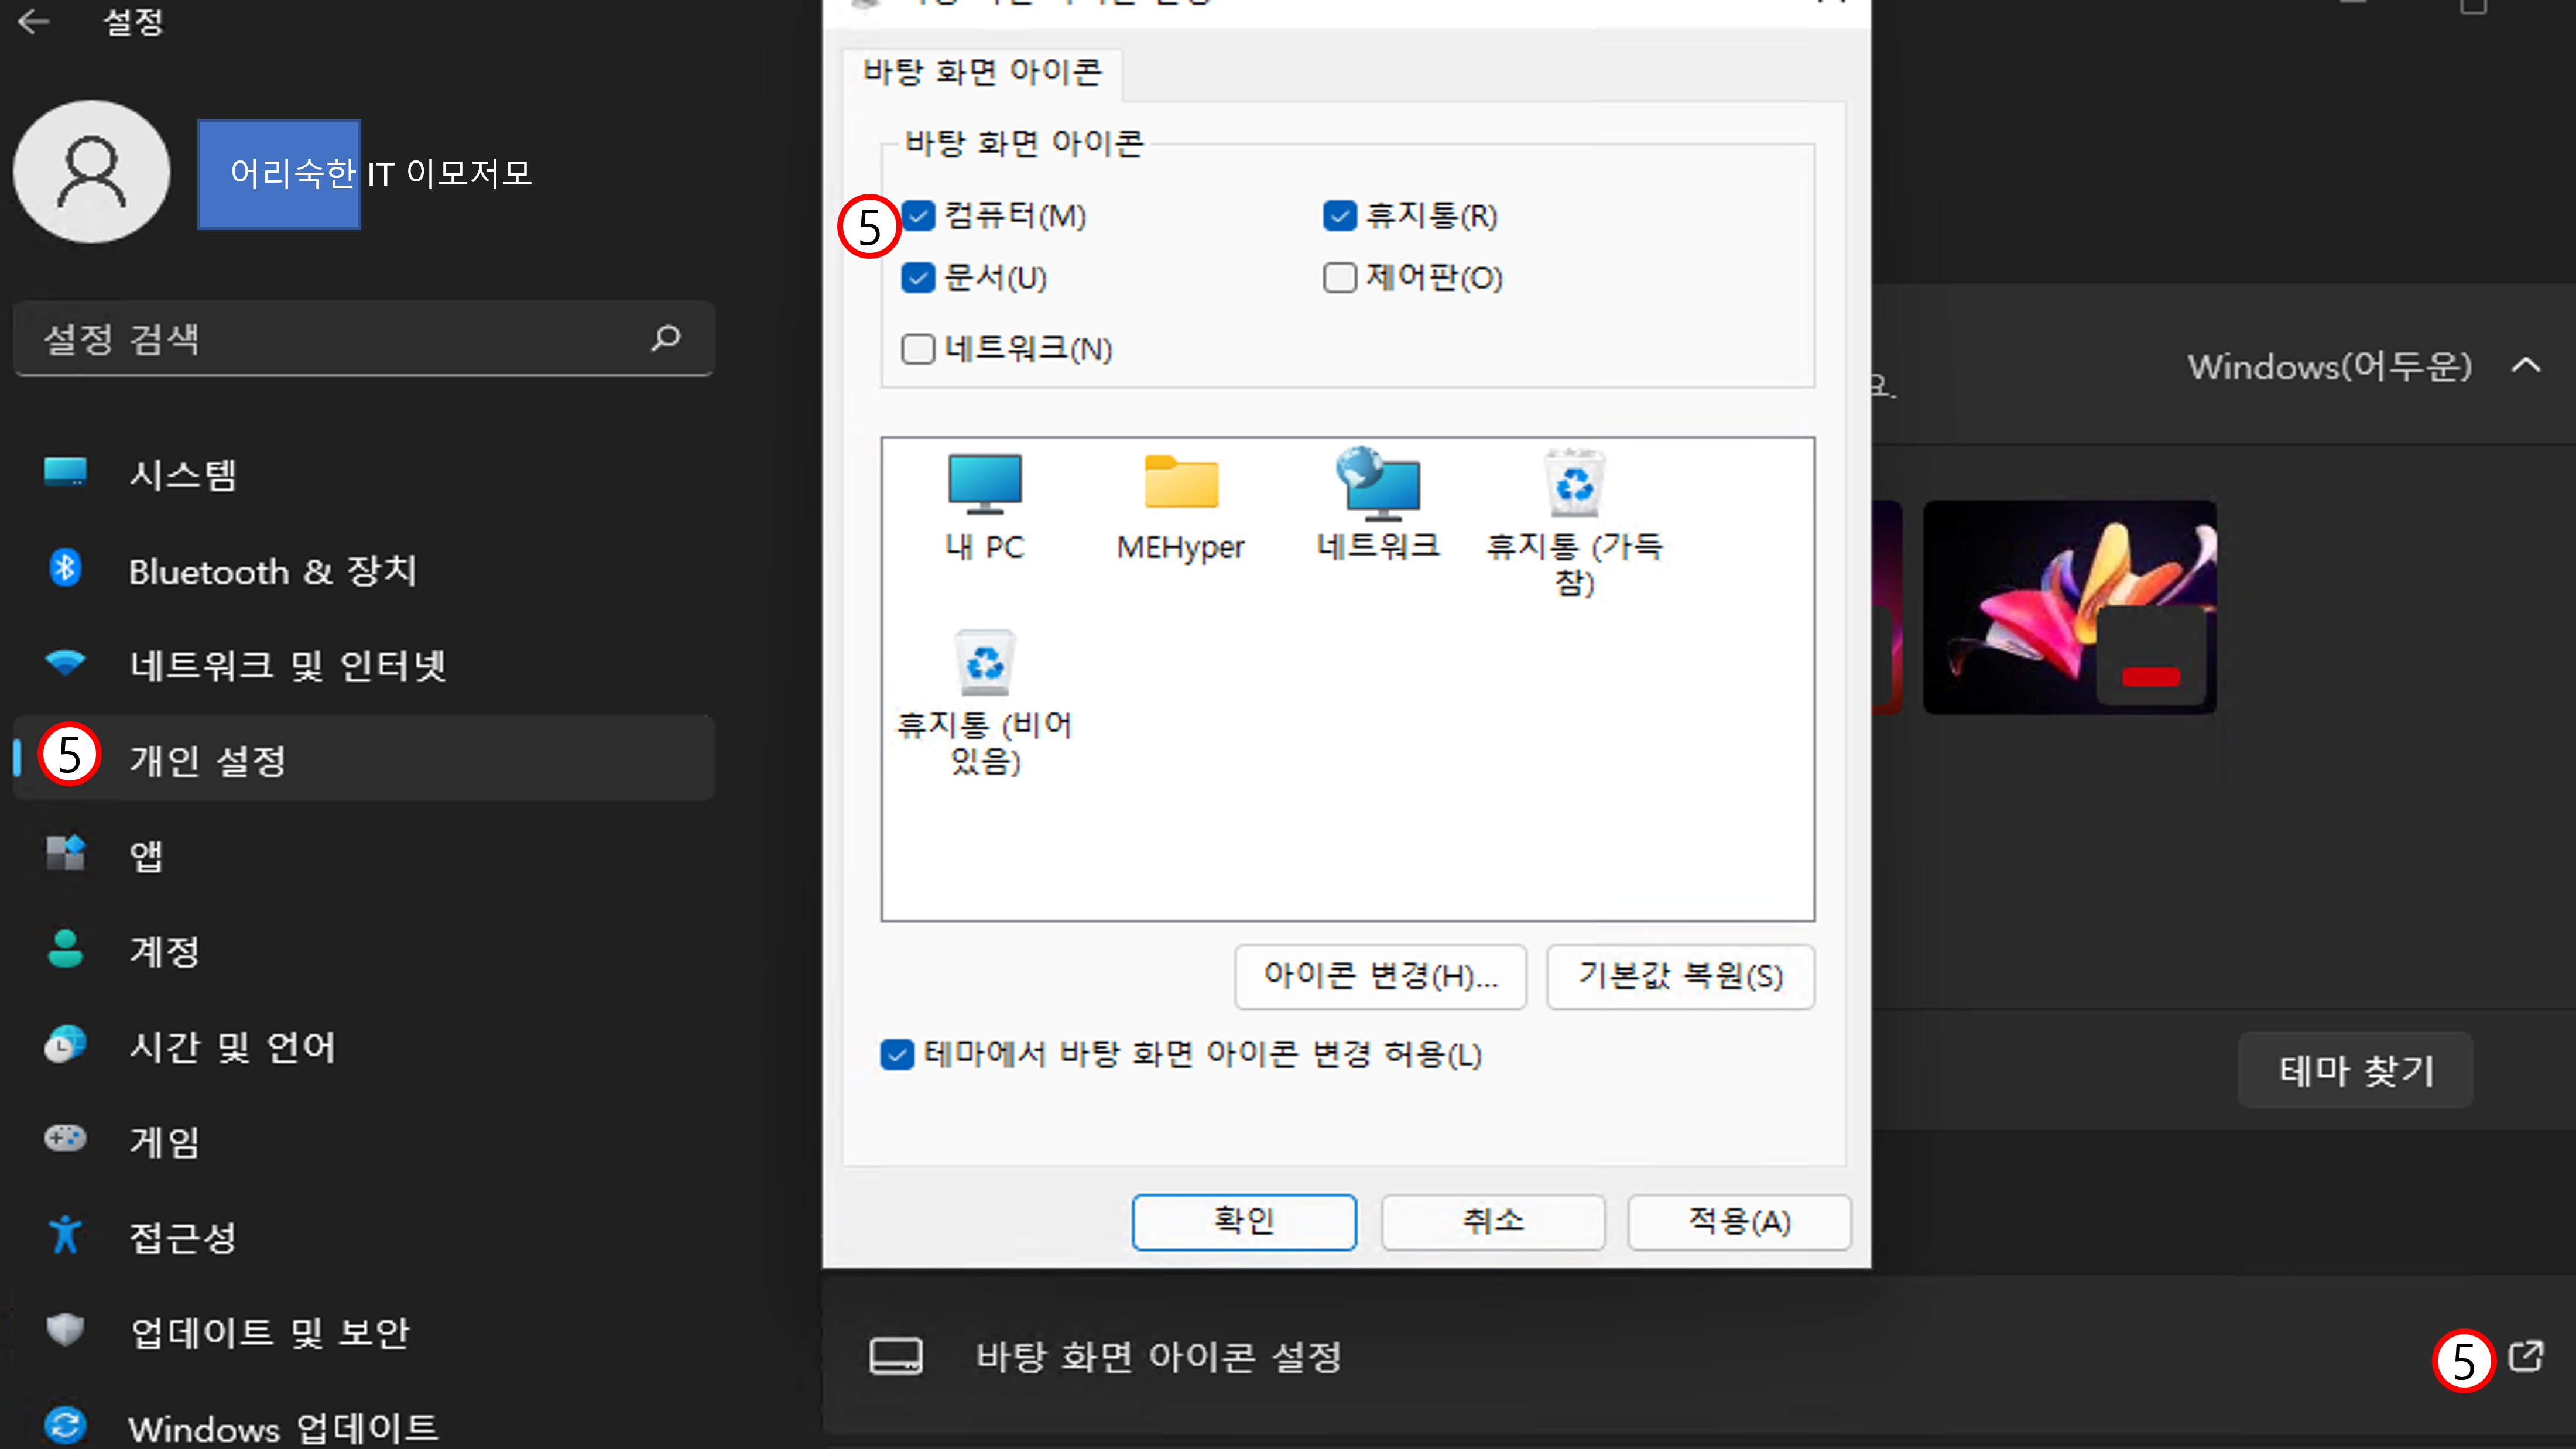Open external link icon for desktop icon settings

(x=2526, y=1357)
